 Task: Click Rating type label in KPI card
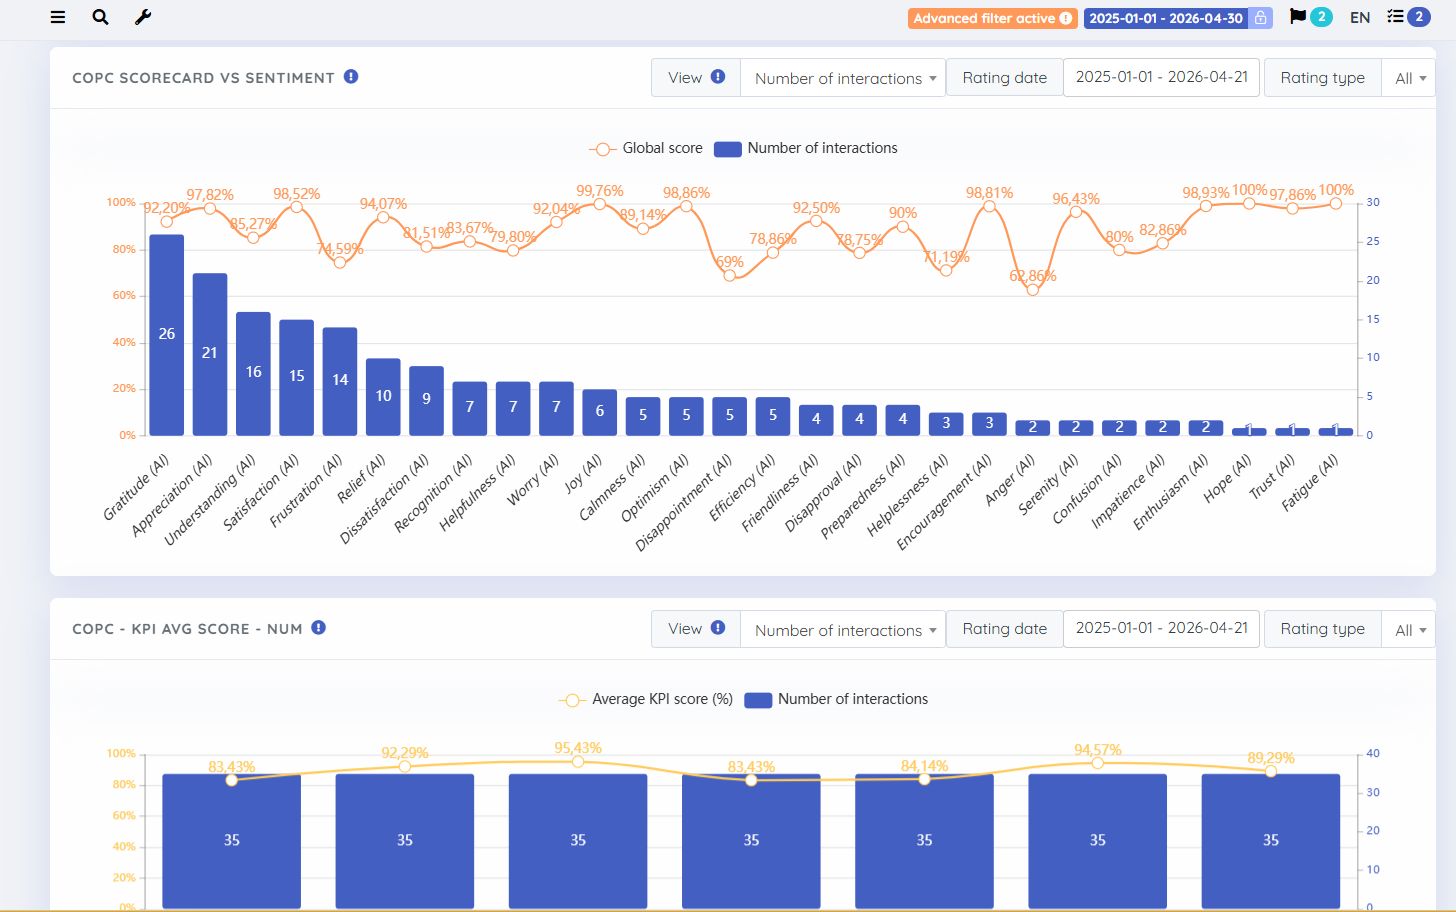[x=1323, y=629]
